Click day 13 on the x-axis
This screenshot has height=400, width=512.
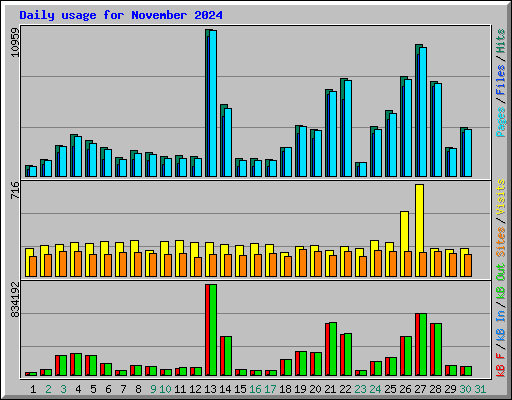(210, 389)
